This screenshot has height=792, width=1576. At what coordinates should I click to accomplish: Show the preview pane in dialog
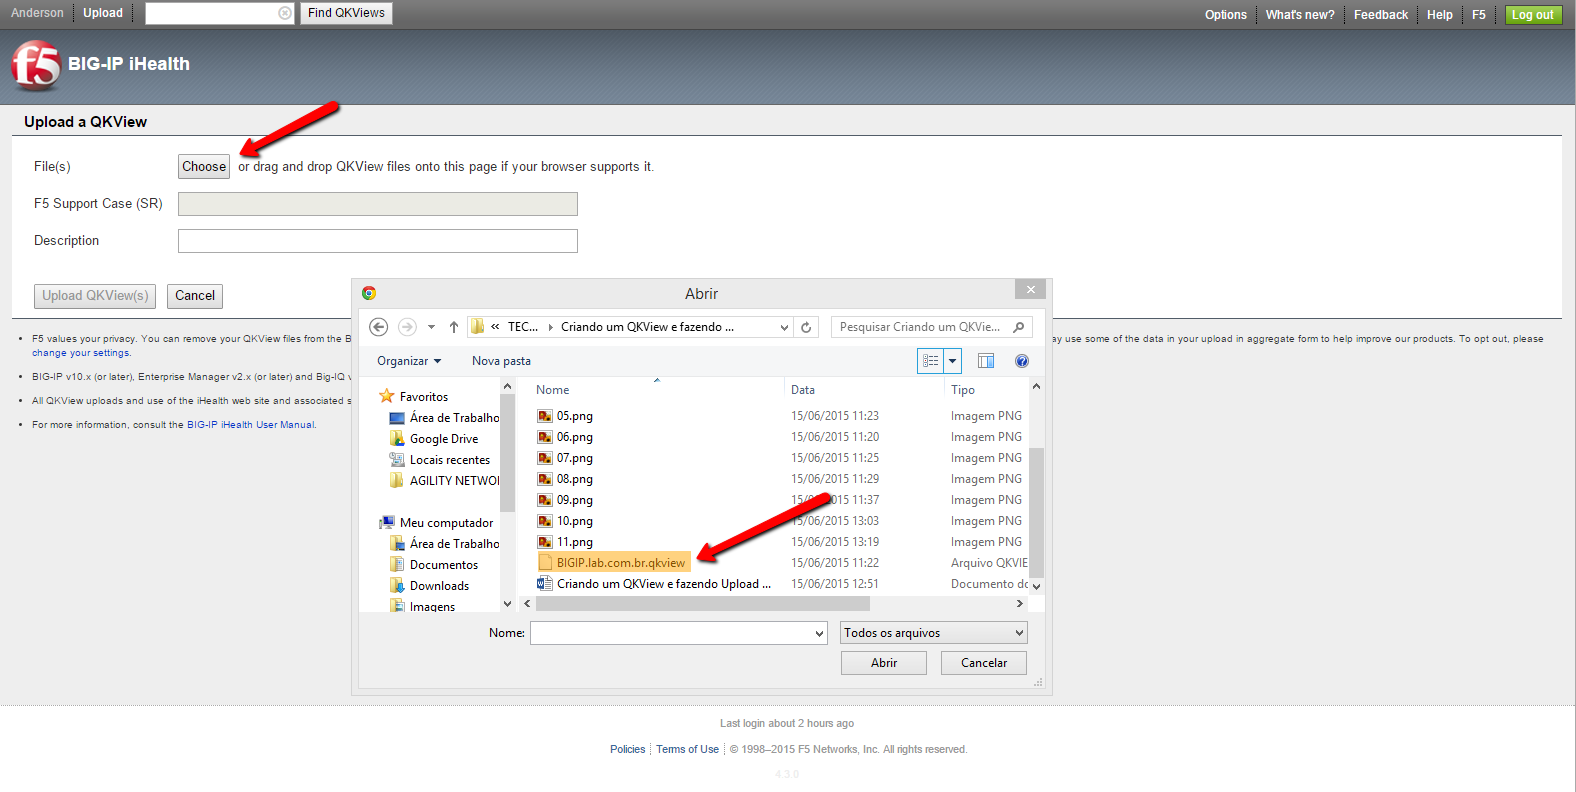(x=986, y=361)
